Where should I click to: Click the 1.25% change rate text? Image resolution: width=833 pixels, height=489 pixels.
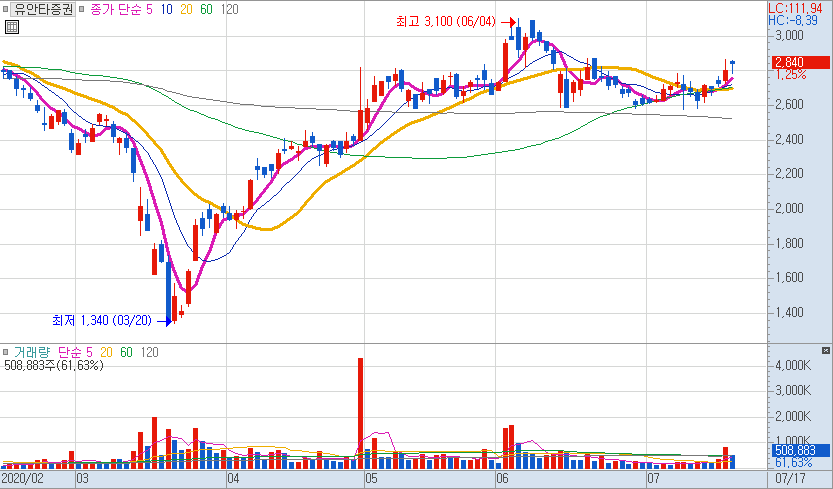click(x=791, y=75)
